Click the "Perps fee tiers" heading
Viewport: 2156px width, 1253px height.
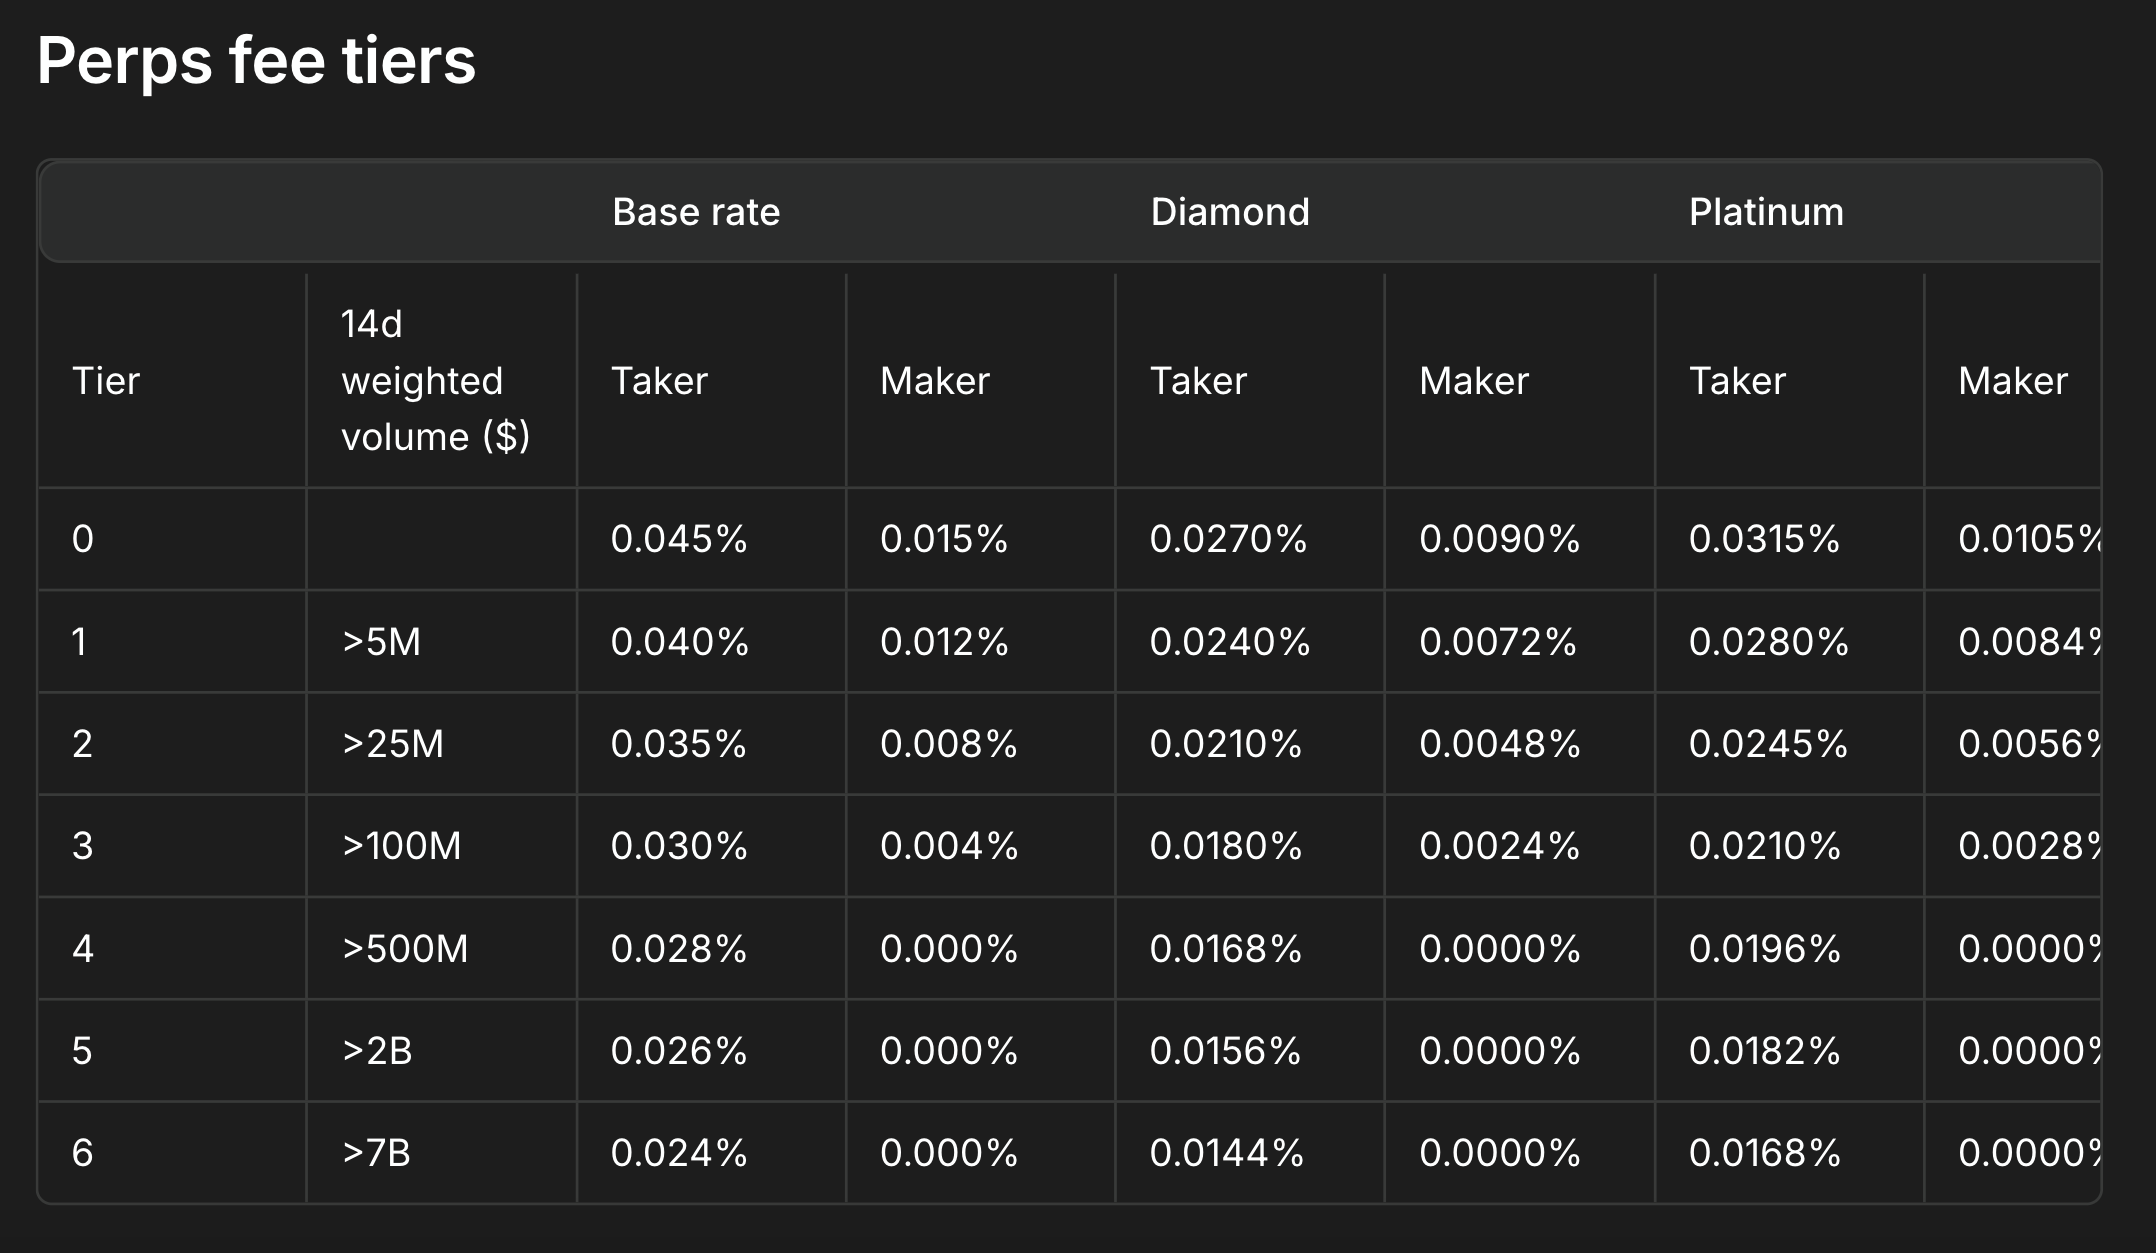(x=256, y=61)
